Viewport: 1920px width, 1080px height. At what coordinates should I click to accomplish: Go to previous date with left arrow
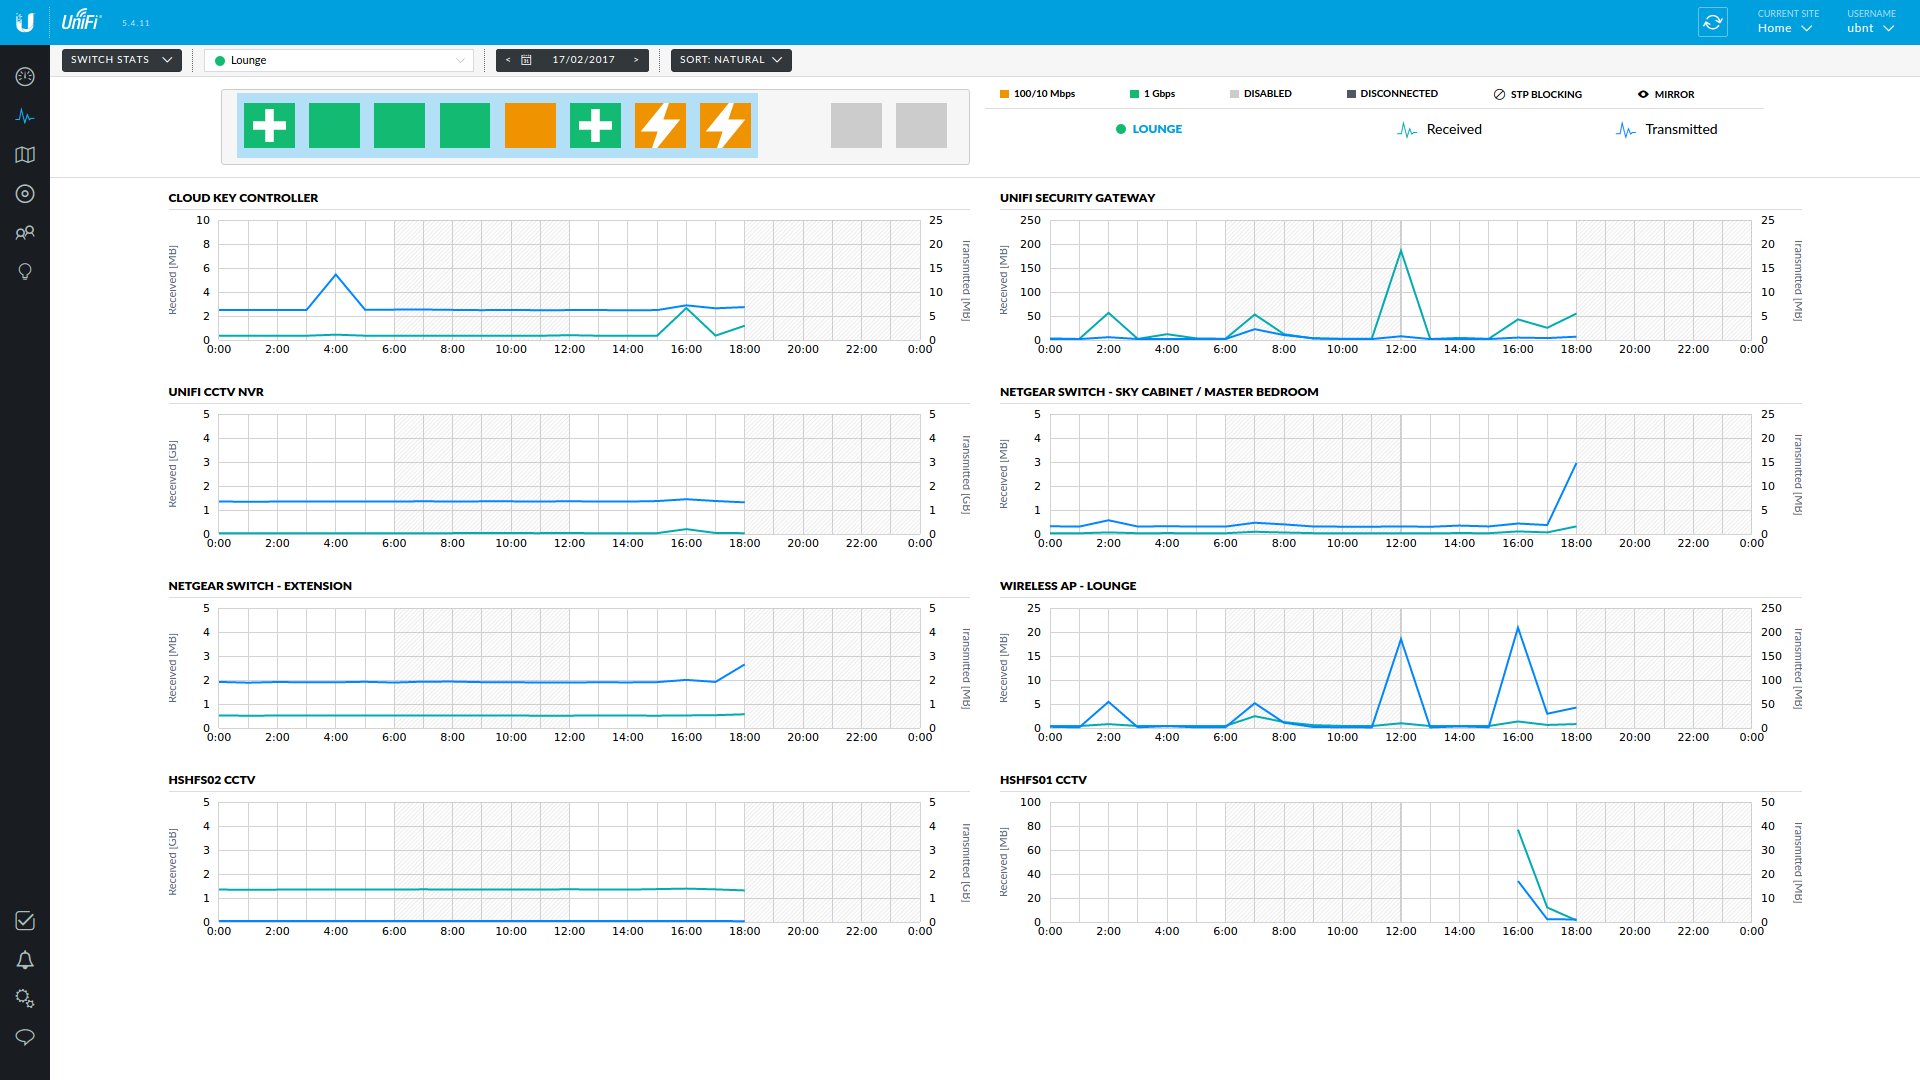[x=508, y=60]
